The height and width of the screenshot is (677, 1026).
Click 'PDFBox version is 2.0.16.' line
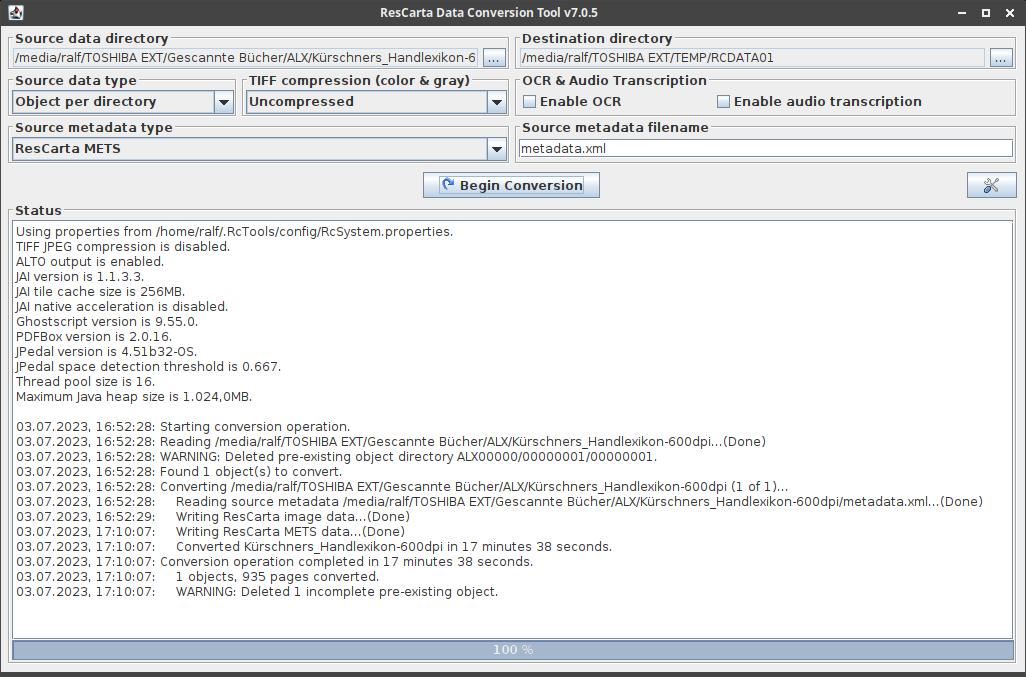coord(94,336)
